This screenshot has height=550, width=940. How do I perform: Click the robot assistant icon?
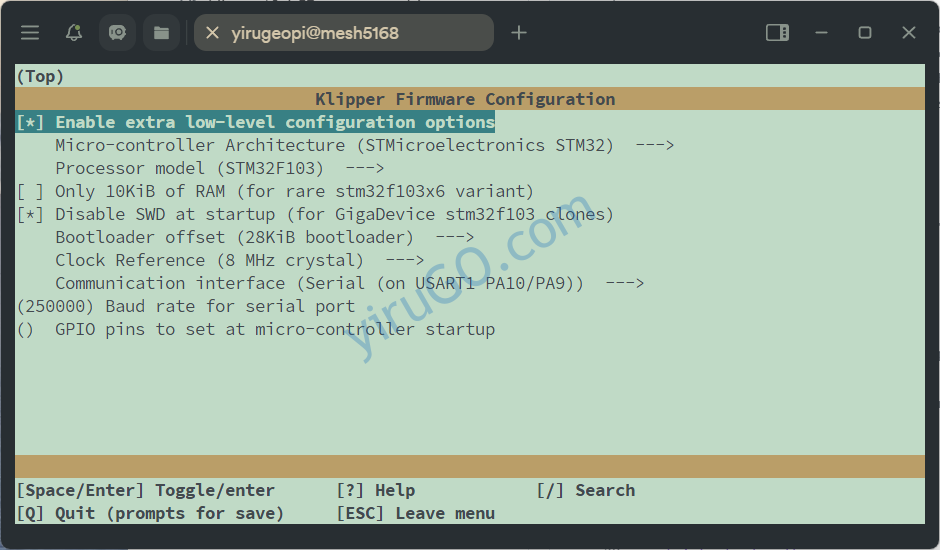117,33
